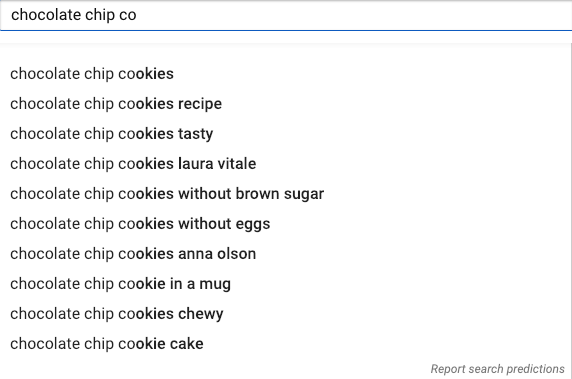Viewport: 572px width, 379px height.
Task: Select 'chocolate chip cookies chewy' suggestion
Action: pyautogui.click(x=286, y=314)
